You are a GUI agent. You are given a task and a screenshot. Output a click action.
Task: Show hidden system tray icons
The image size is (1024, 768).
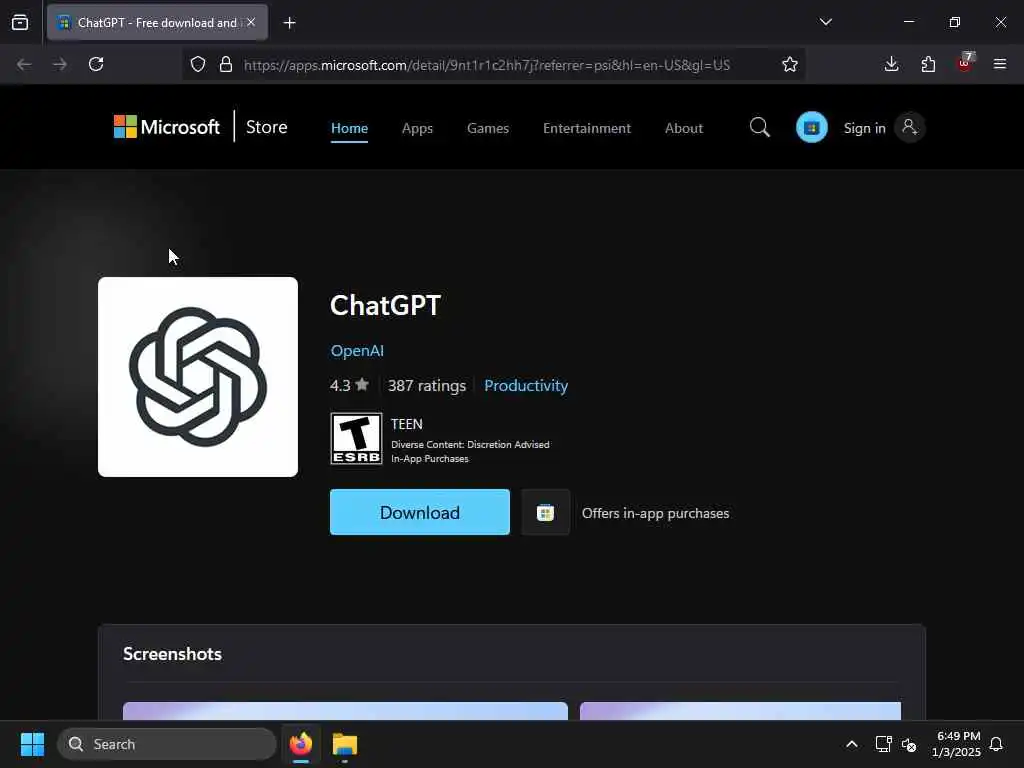(852, 744)
